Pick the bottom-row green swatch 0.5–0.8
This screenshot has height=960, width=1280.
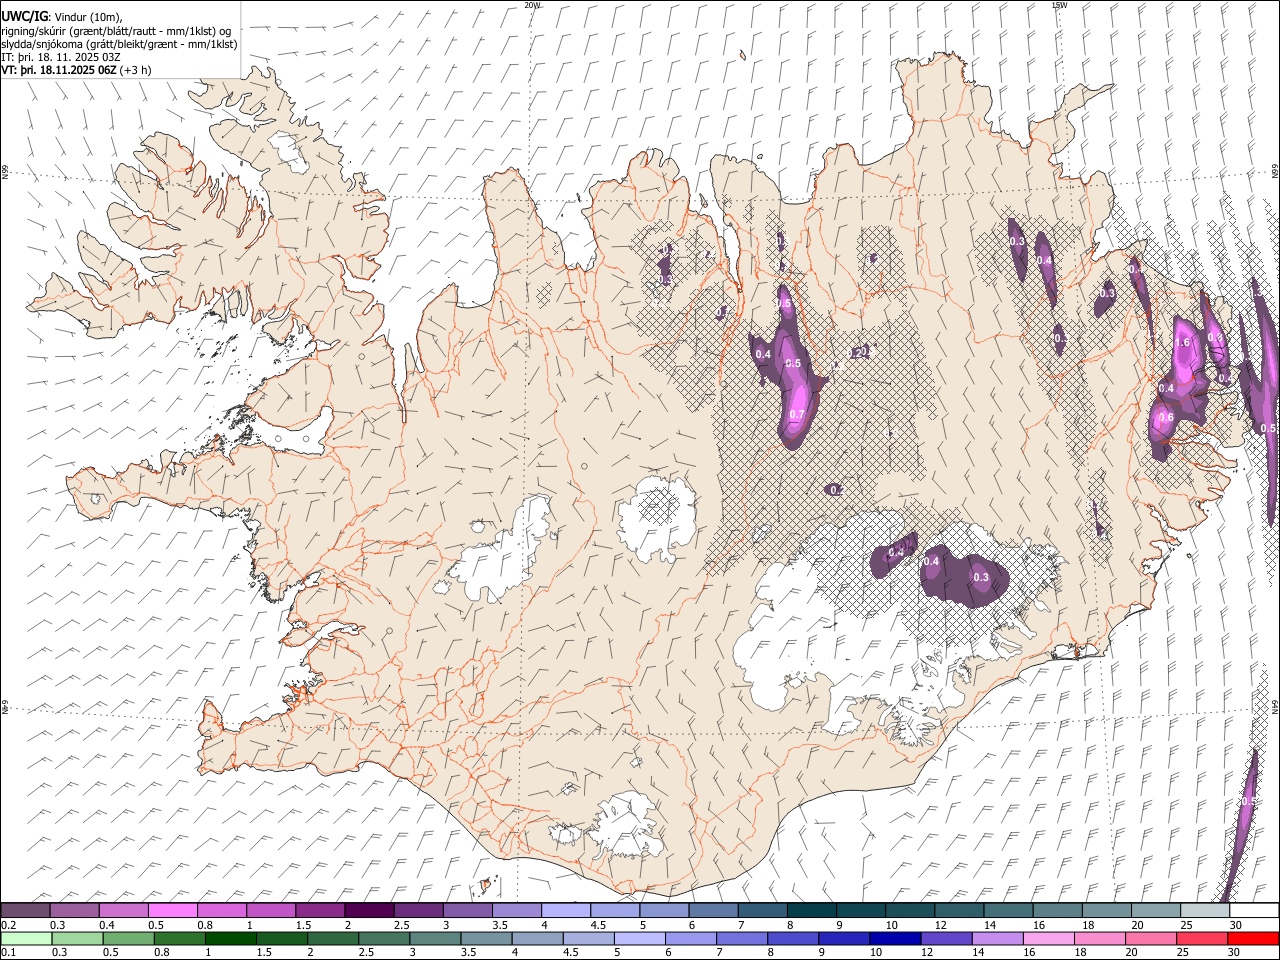128,938
